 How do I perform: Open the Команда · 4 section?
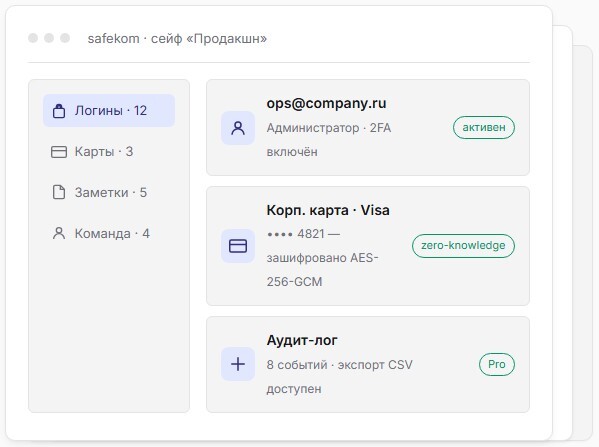tap(109, 233)
